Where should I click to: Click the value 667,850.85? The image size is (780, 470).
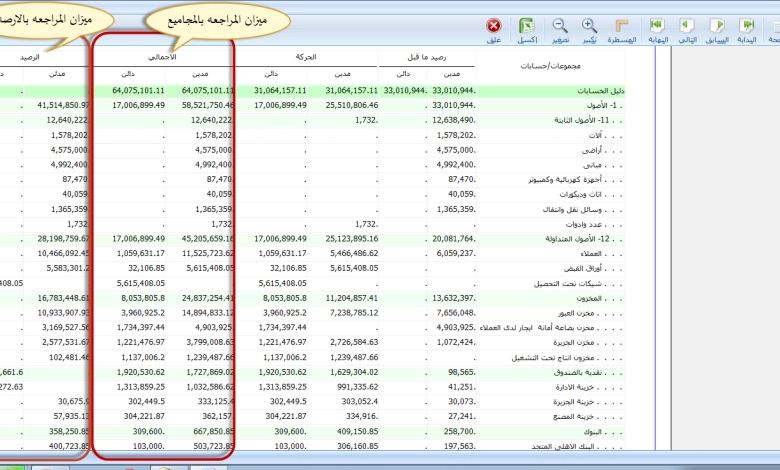coord(214,432)
